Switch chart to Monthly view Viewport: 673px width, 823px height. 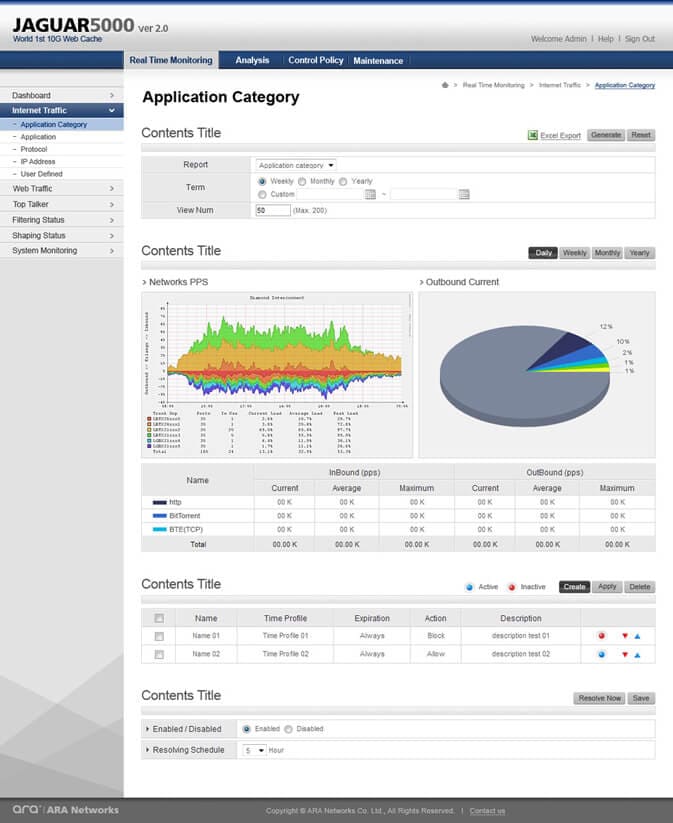[607, 253]
